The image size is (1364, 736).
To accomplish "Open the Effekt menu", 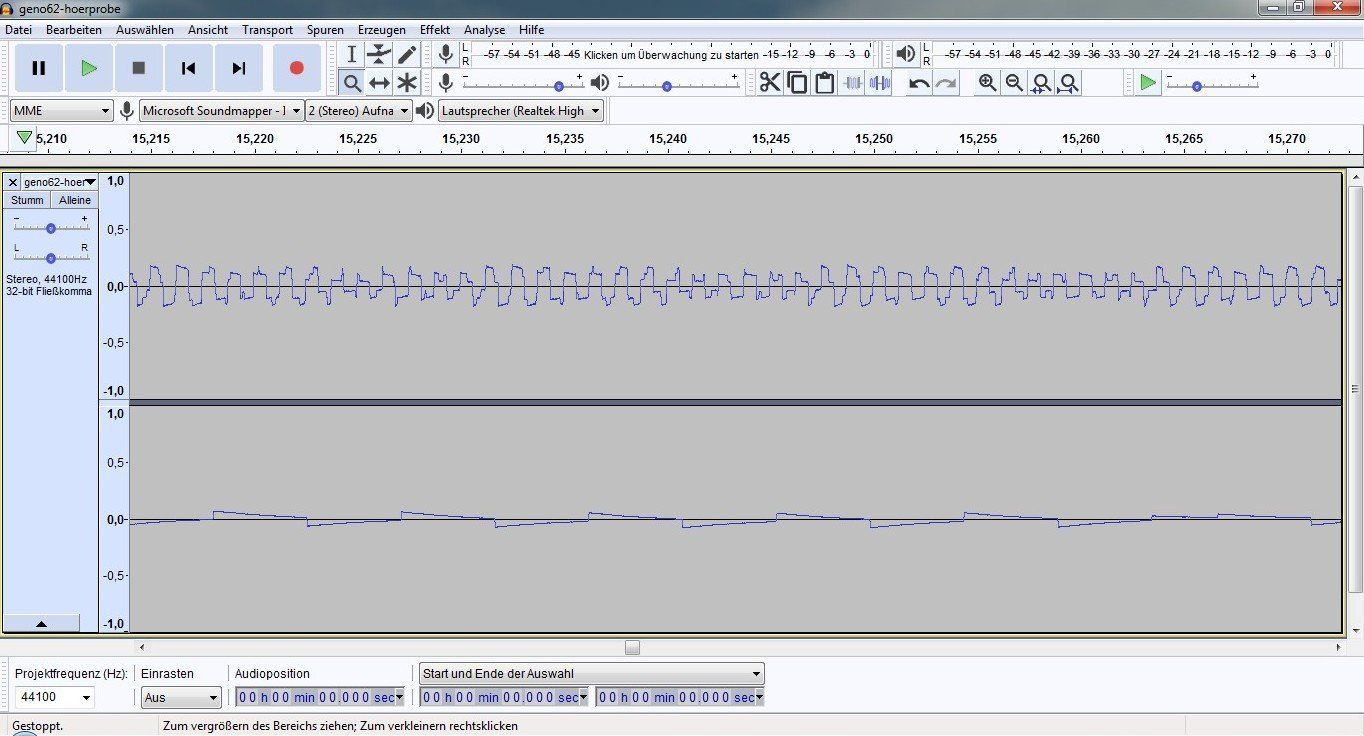I will point(434,30).
